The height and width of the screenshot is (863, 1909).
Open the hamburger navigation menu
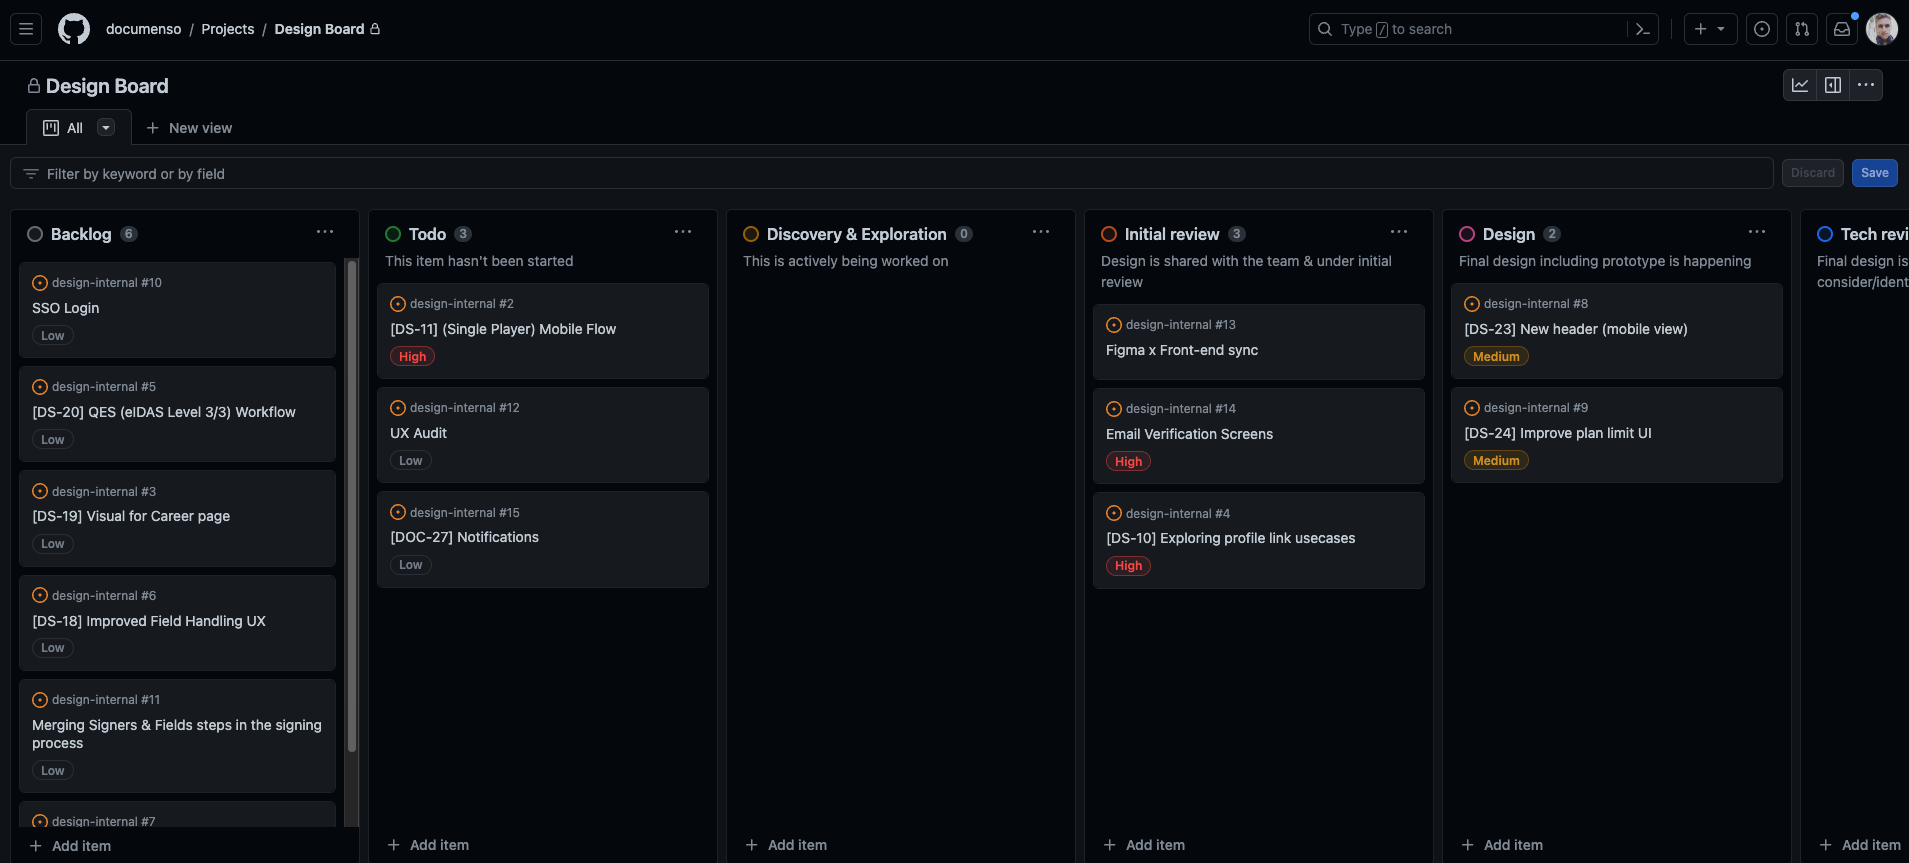[26, 29]
